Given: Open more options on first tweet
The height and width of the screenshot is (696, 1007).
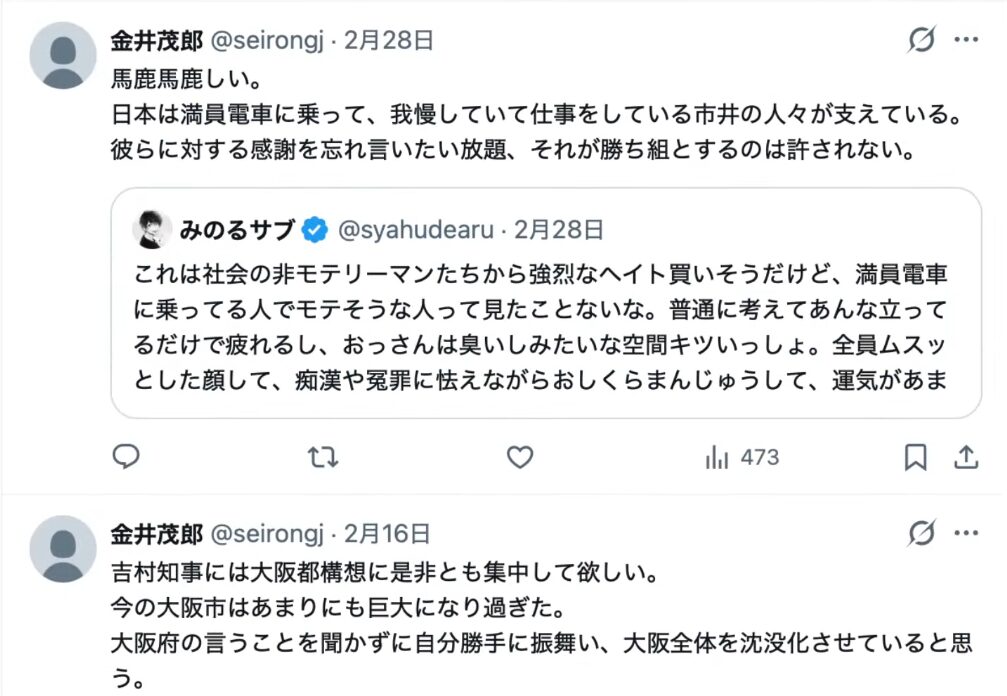Looking at the screenshot, I should click(x=966, y=41).
